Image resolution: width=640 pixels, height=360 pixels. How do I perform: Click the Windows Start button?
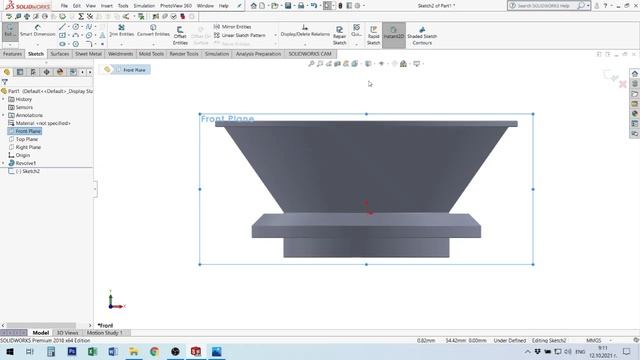coord(10,351)
